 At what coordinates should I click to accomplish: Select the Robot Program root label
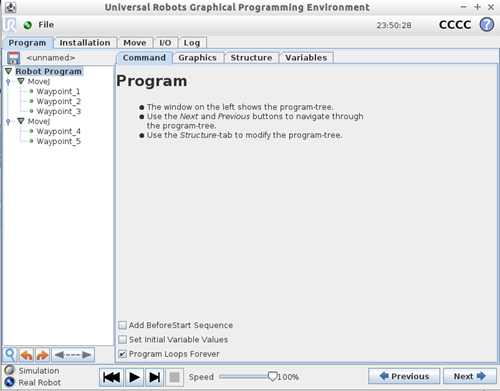click(x=49, y=71)
